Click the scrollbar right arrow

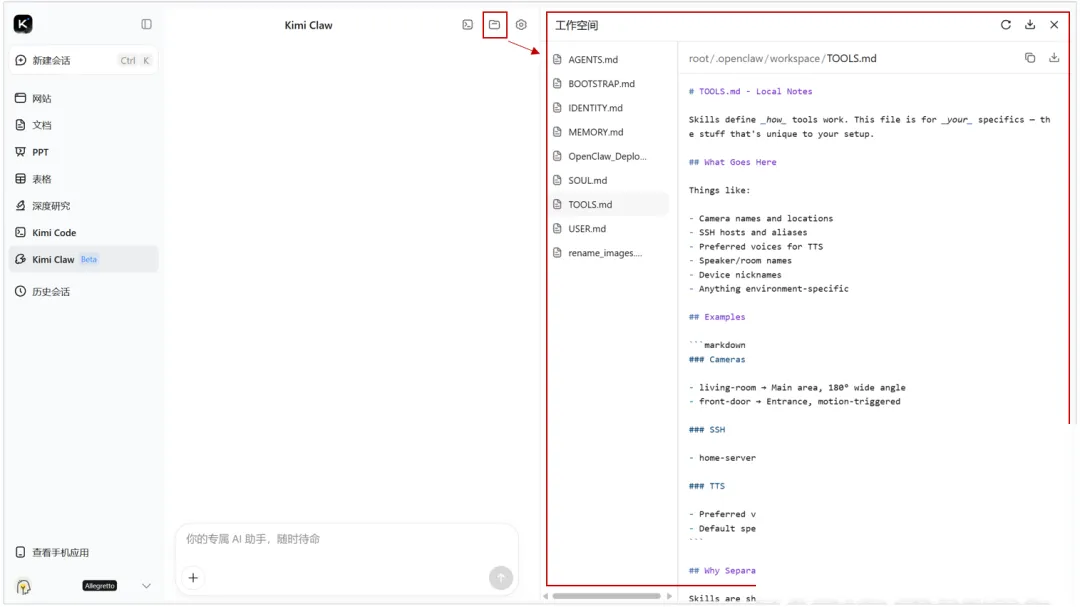(x=669, y=597)
